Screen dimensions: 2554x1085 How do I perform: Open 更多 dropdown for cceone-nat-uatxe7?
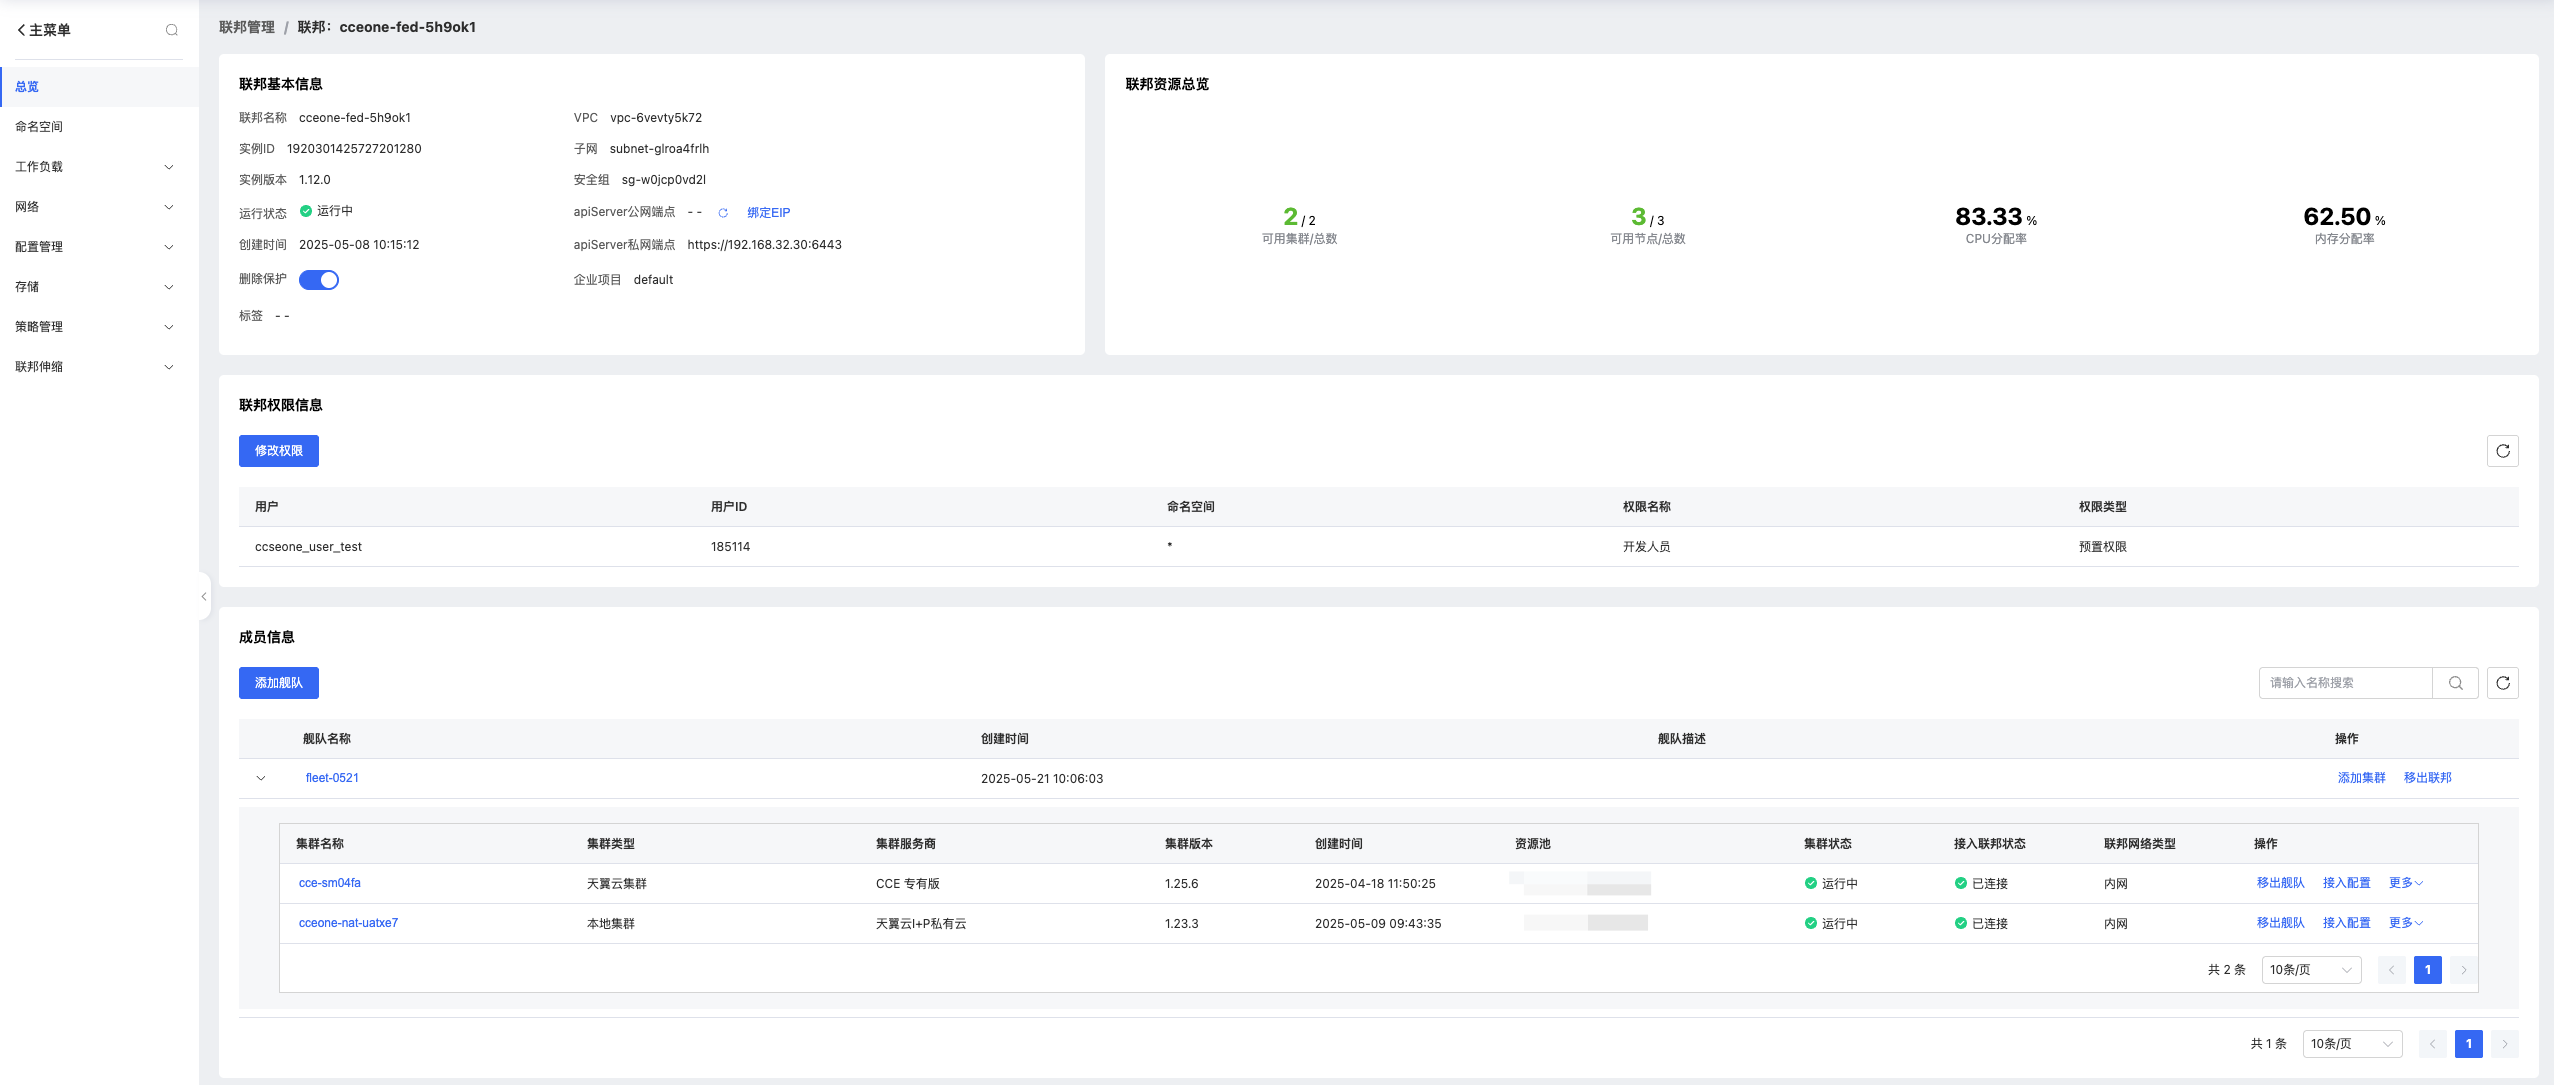(2405, 923)
